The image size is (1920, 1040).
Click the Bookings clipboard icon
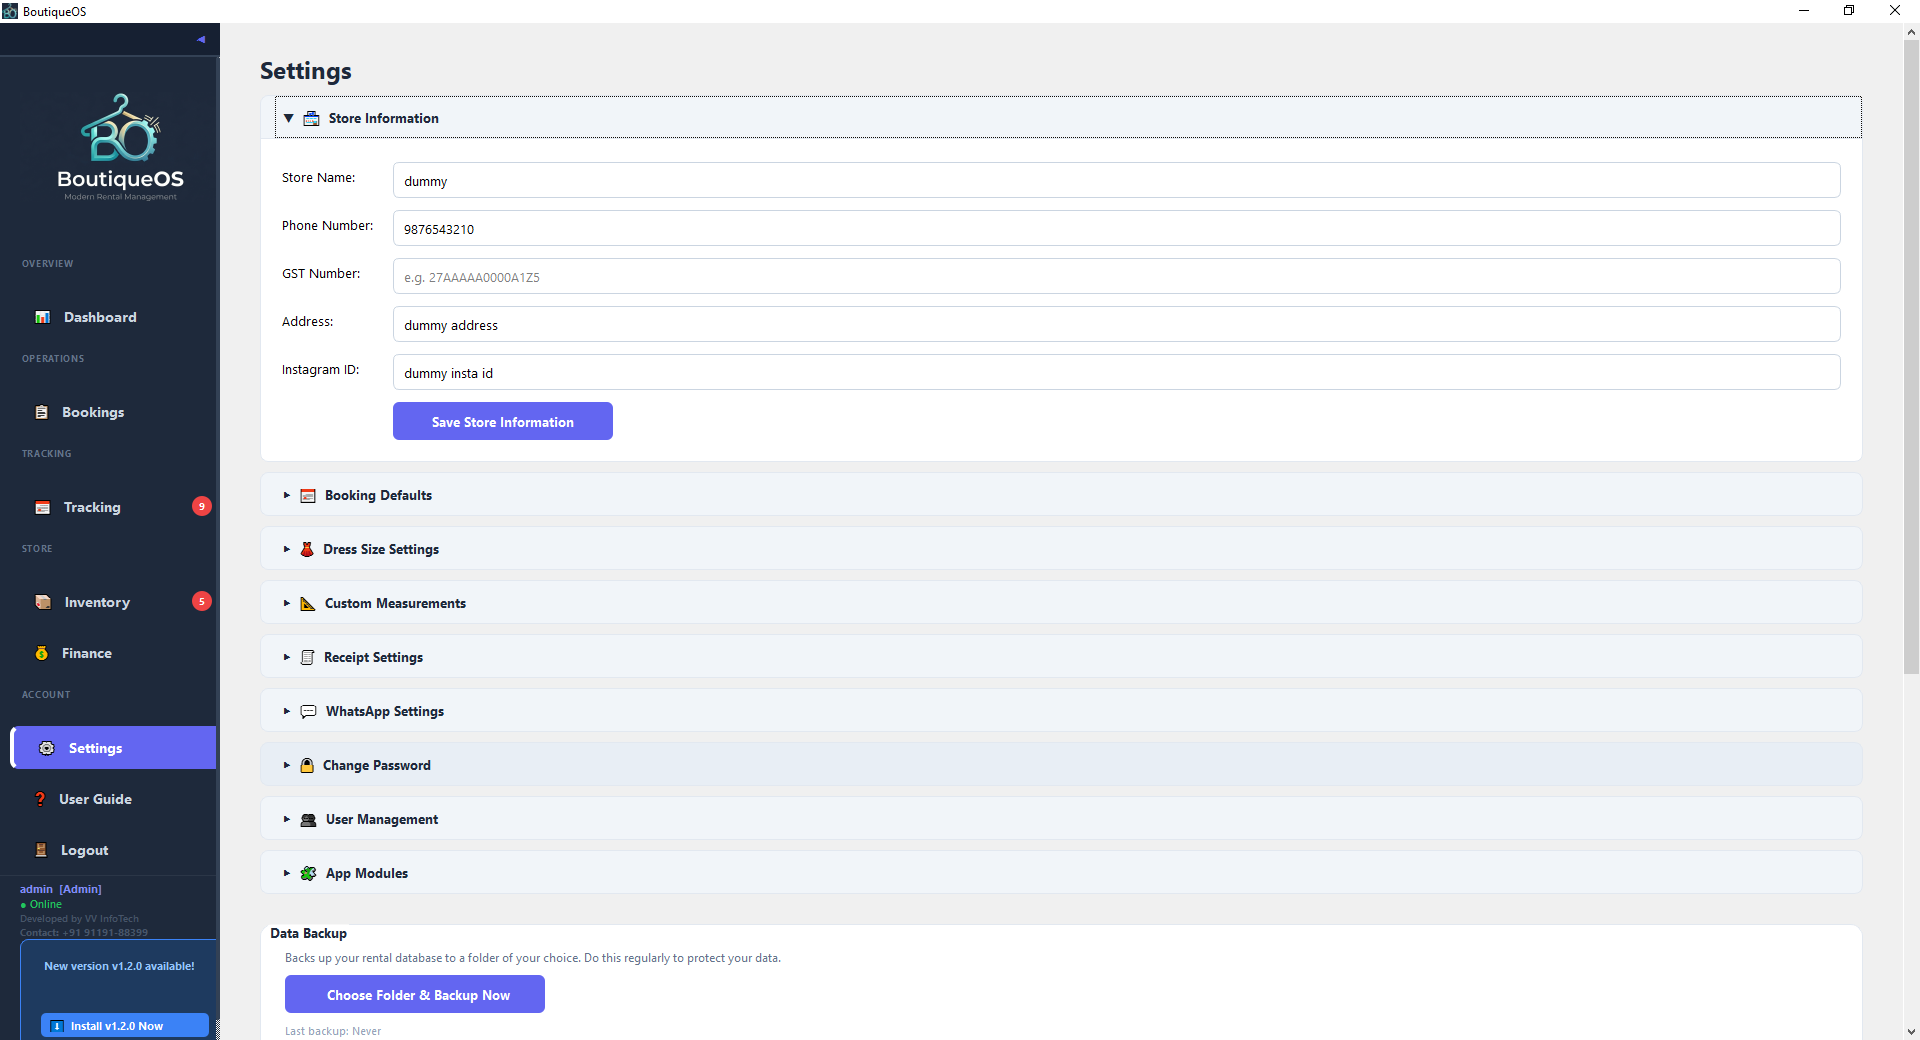[41, 412]
